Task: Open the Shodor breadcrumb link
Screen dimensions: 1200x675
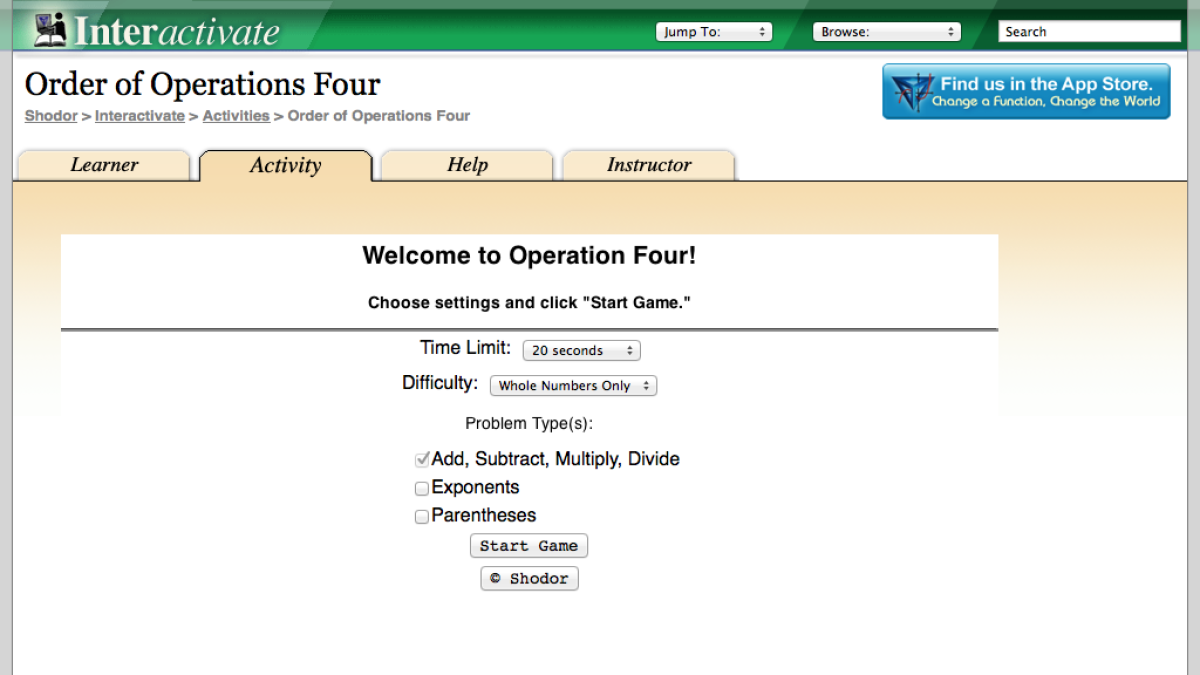Action: 50,116
